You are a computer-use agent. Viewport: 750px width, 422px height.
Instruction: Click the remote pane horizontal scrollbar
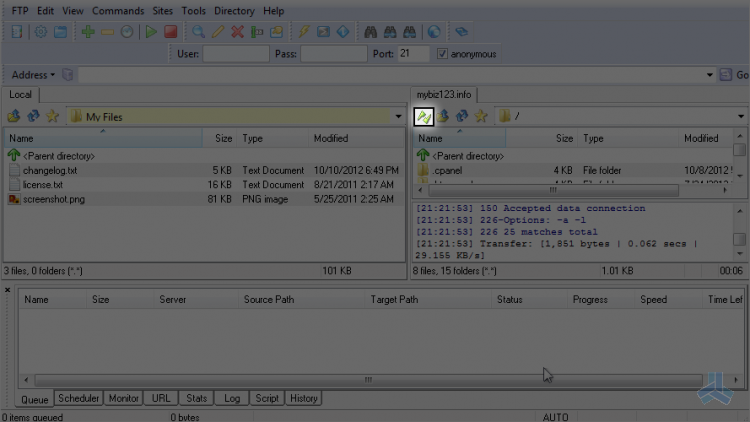click(x=554, y=190)
